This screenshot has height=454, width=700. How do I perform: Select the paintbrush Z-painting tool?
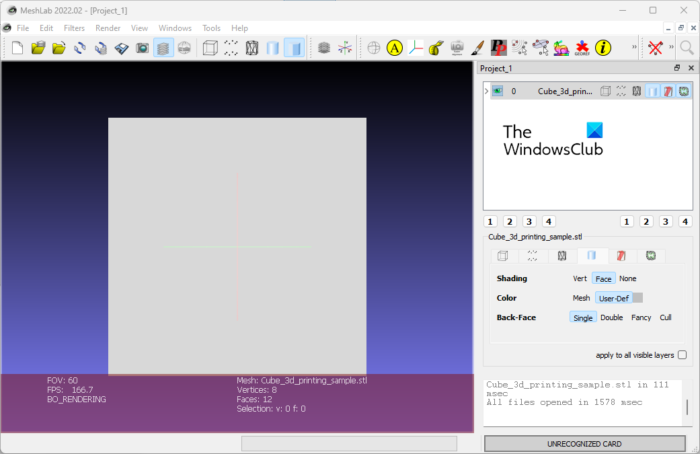point(478,48)
